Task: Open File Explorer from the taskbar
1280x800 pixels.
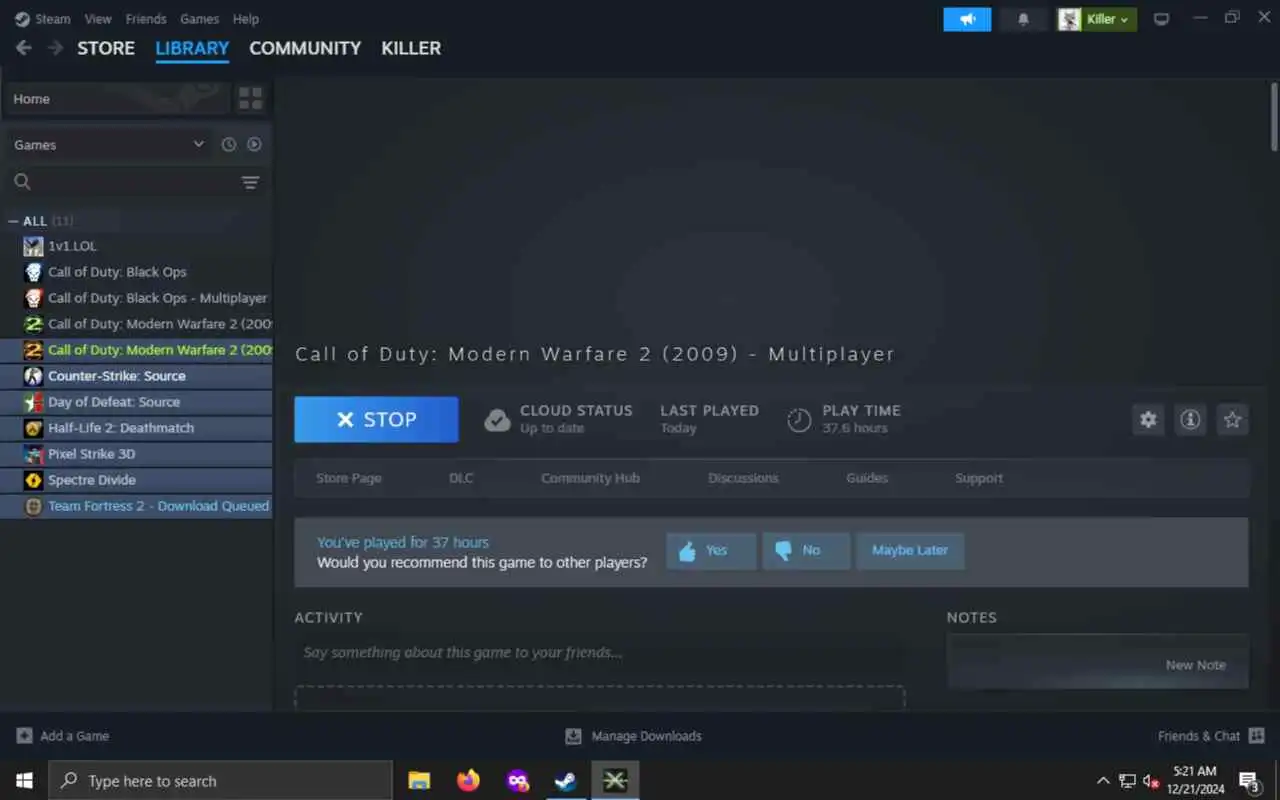Action: [x=419, y=780]
